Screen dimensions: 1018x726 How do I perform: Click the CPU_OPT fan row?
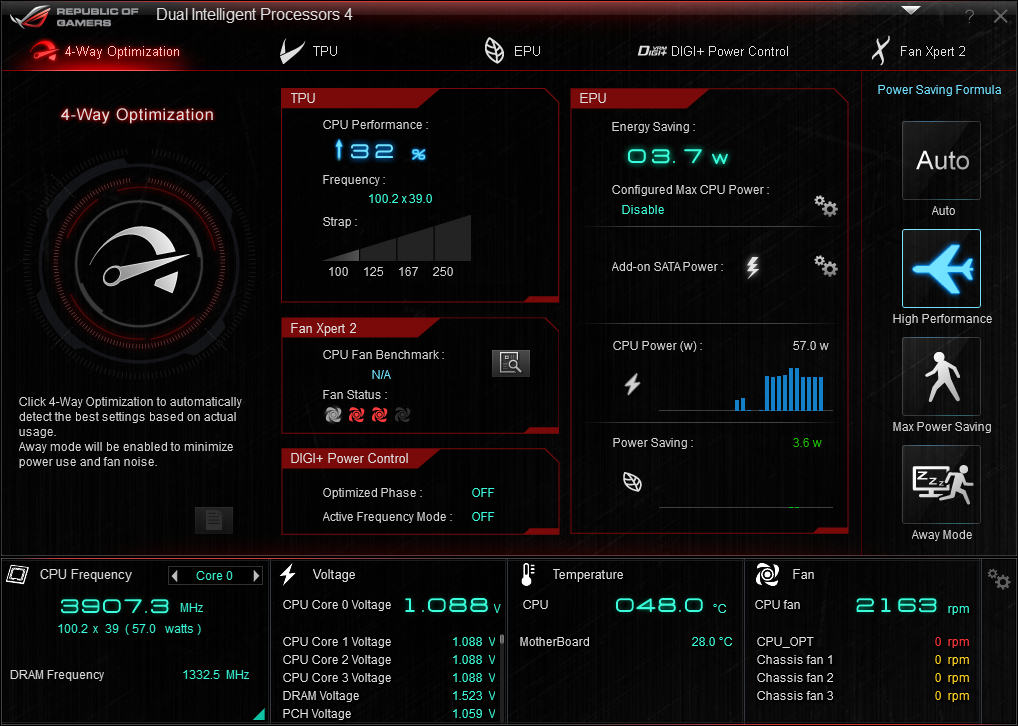tap(863, 642)
